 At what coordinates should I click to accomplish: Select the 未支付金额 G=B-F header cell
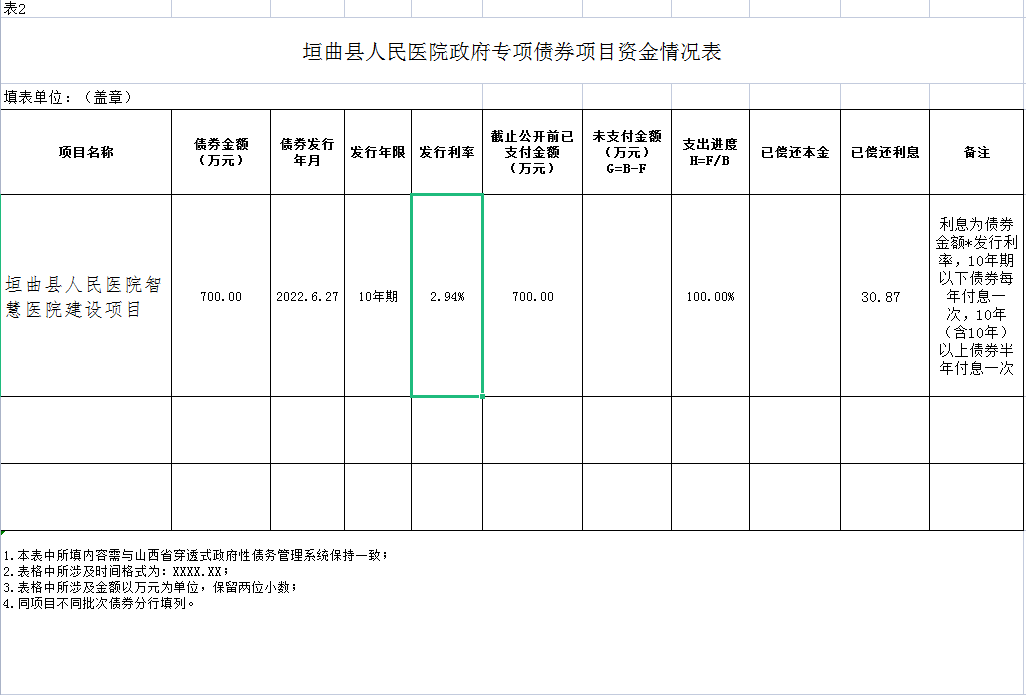627,152
